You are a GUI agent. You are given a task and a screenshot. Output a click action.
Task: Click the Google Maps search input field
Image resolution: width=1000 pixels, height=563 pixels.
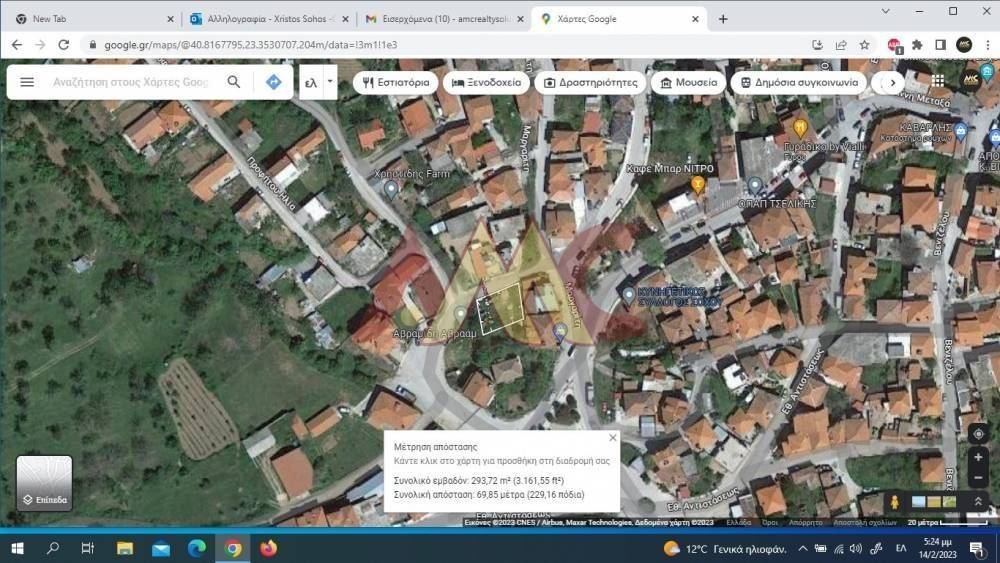pos(130,82)
